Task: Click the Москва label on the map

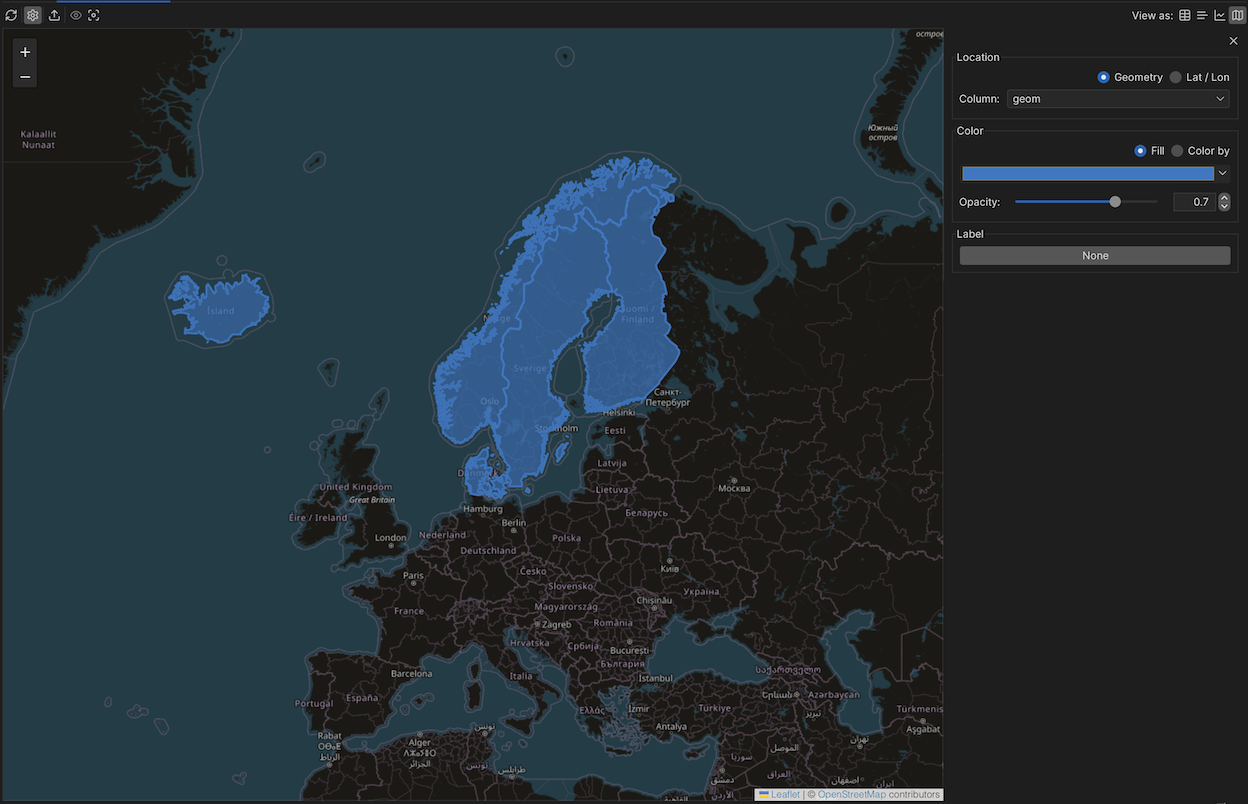Action: click(734, 489)
